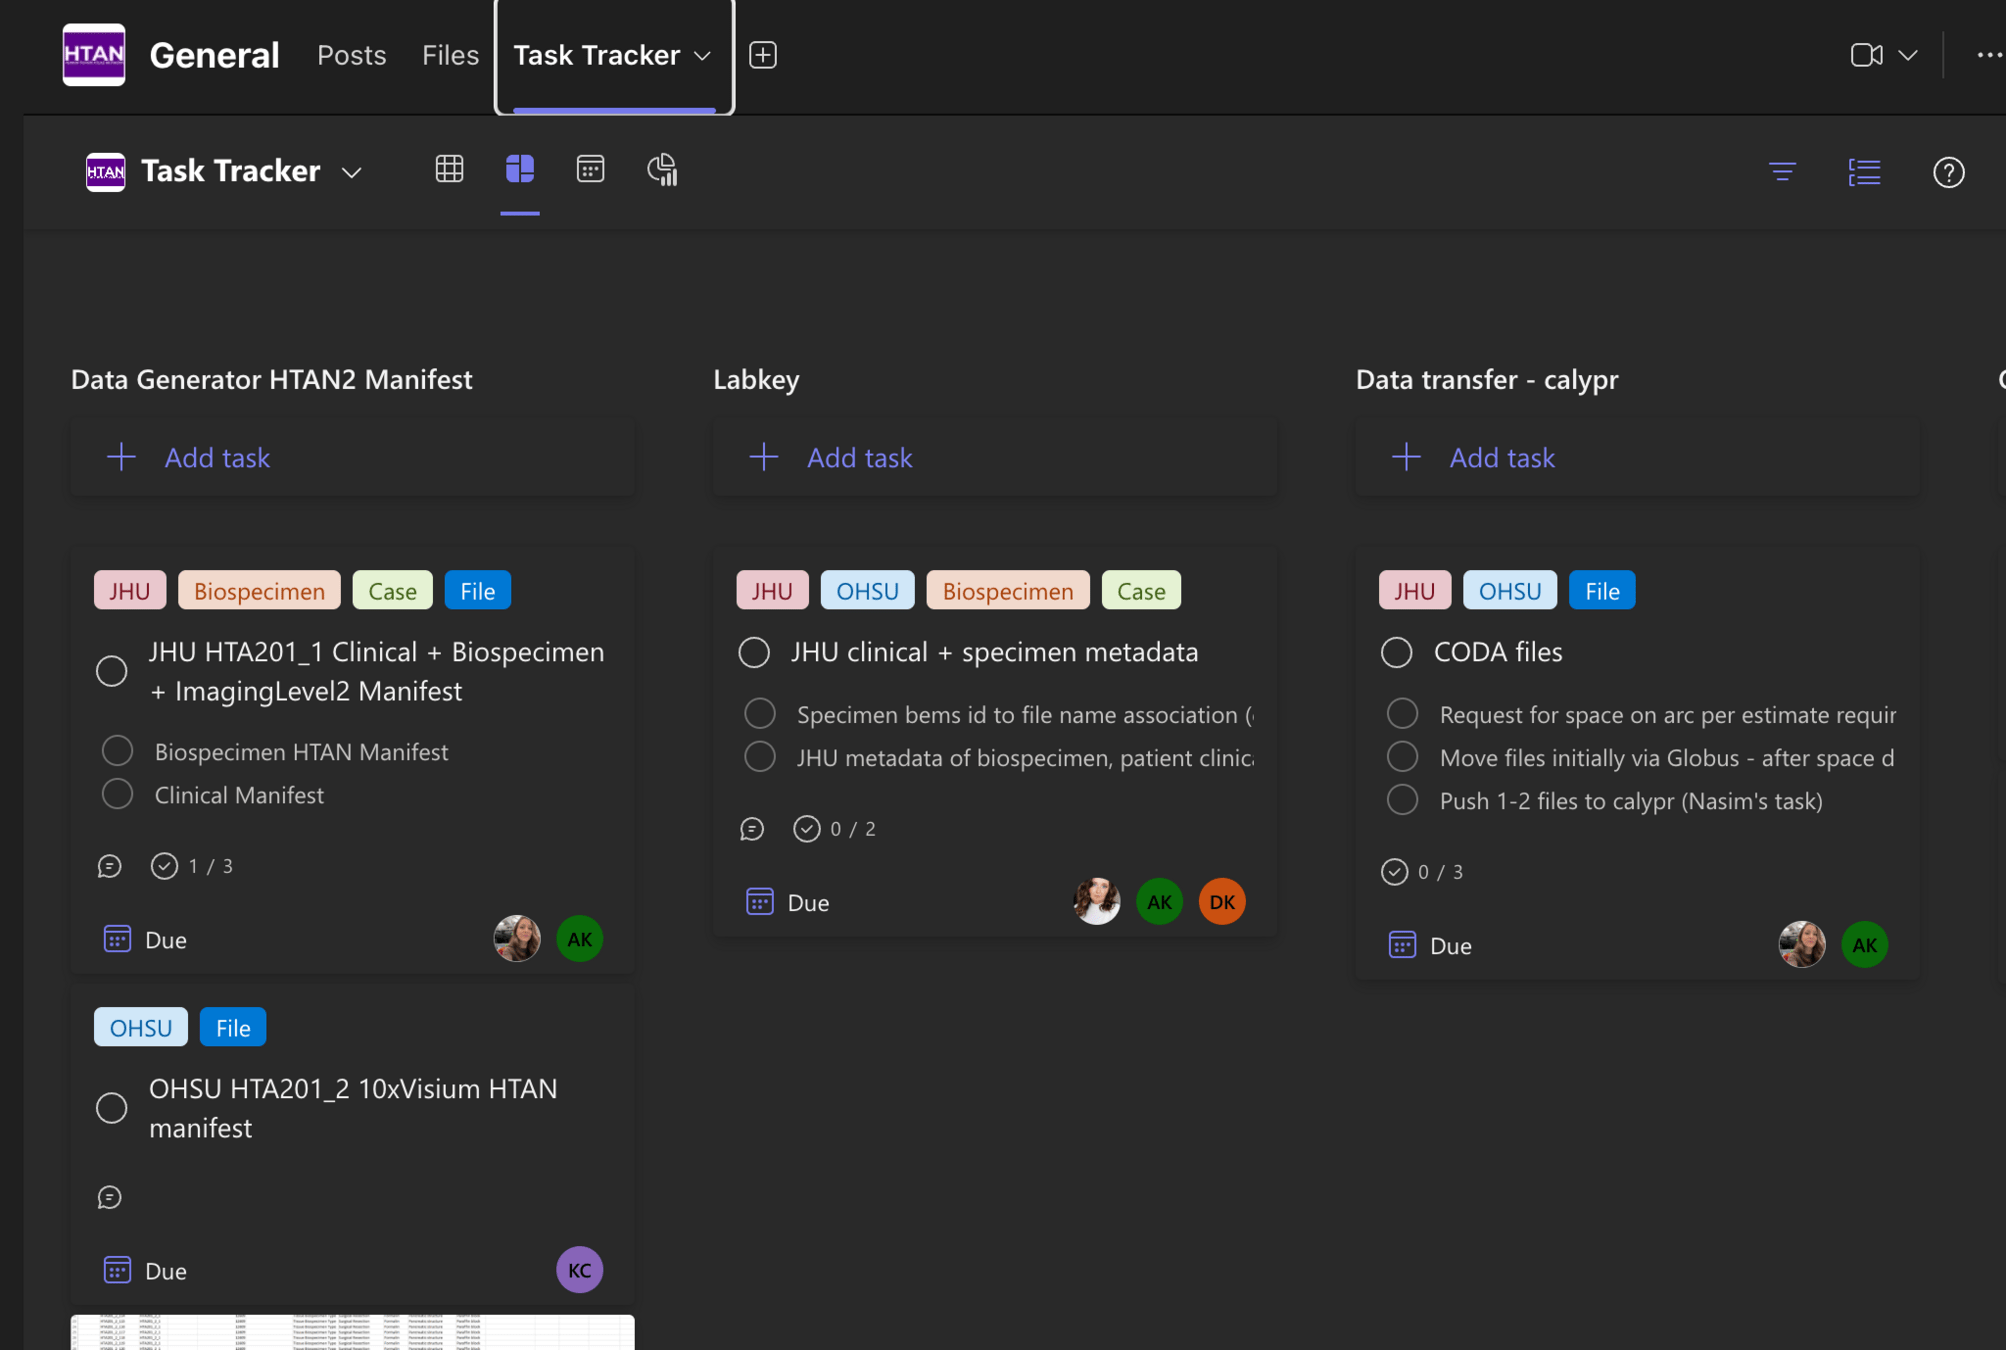Viewport: 2006px width, 1350px height.
Task: Open the Schedule calendar view icon
Action: tap(590, 169)
